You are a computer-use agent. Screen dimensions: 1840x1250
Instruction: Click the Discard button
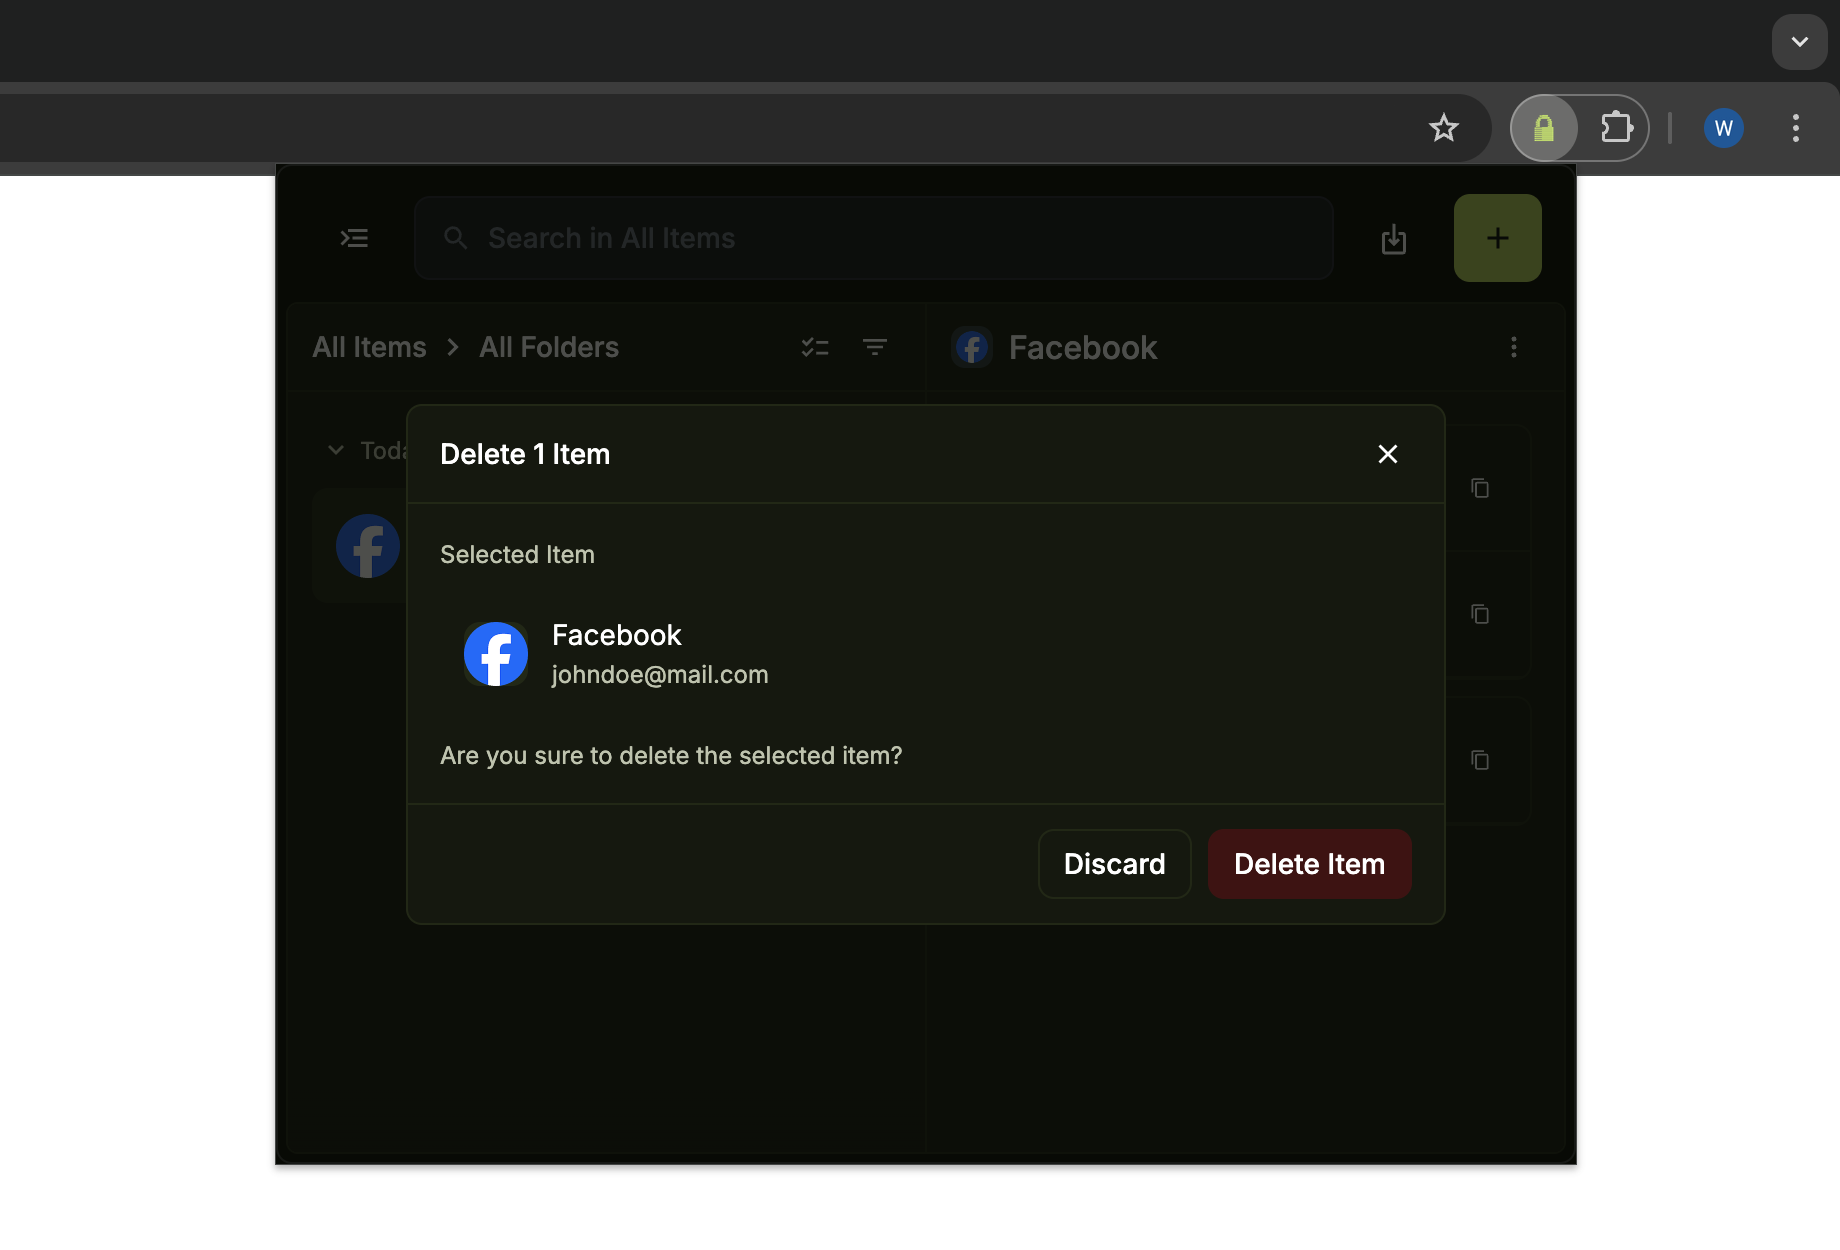[1114, 864]
